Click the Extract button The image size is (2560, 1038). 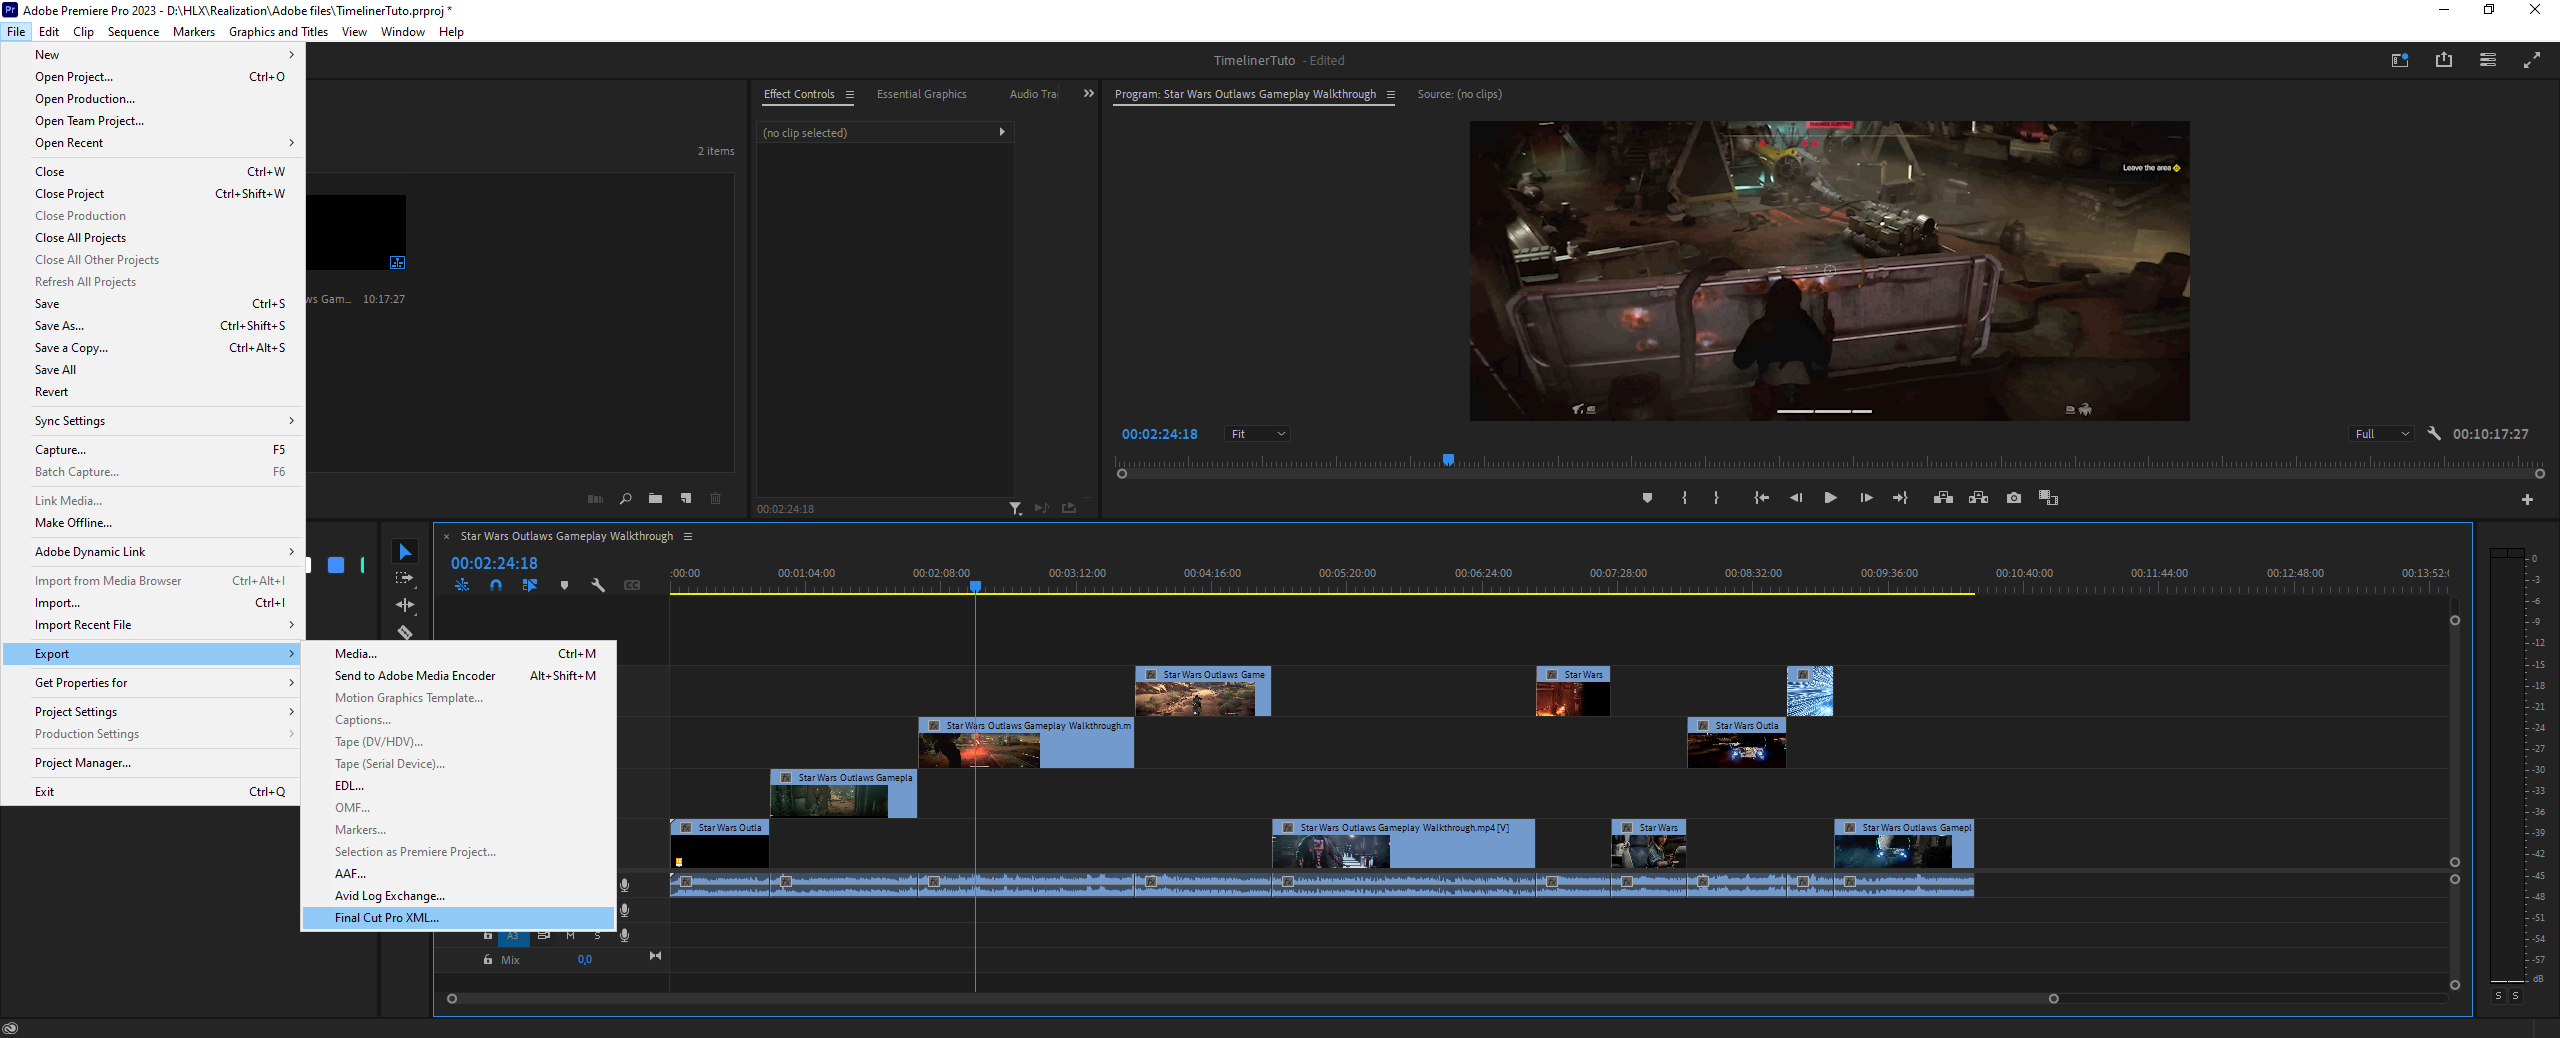(x=1978, y=498)
